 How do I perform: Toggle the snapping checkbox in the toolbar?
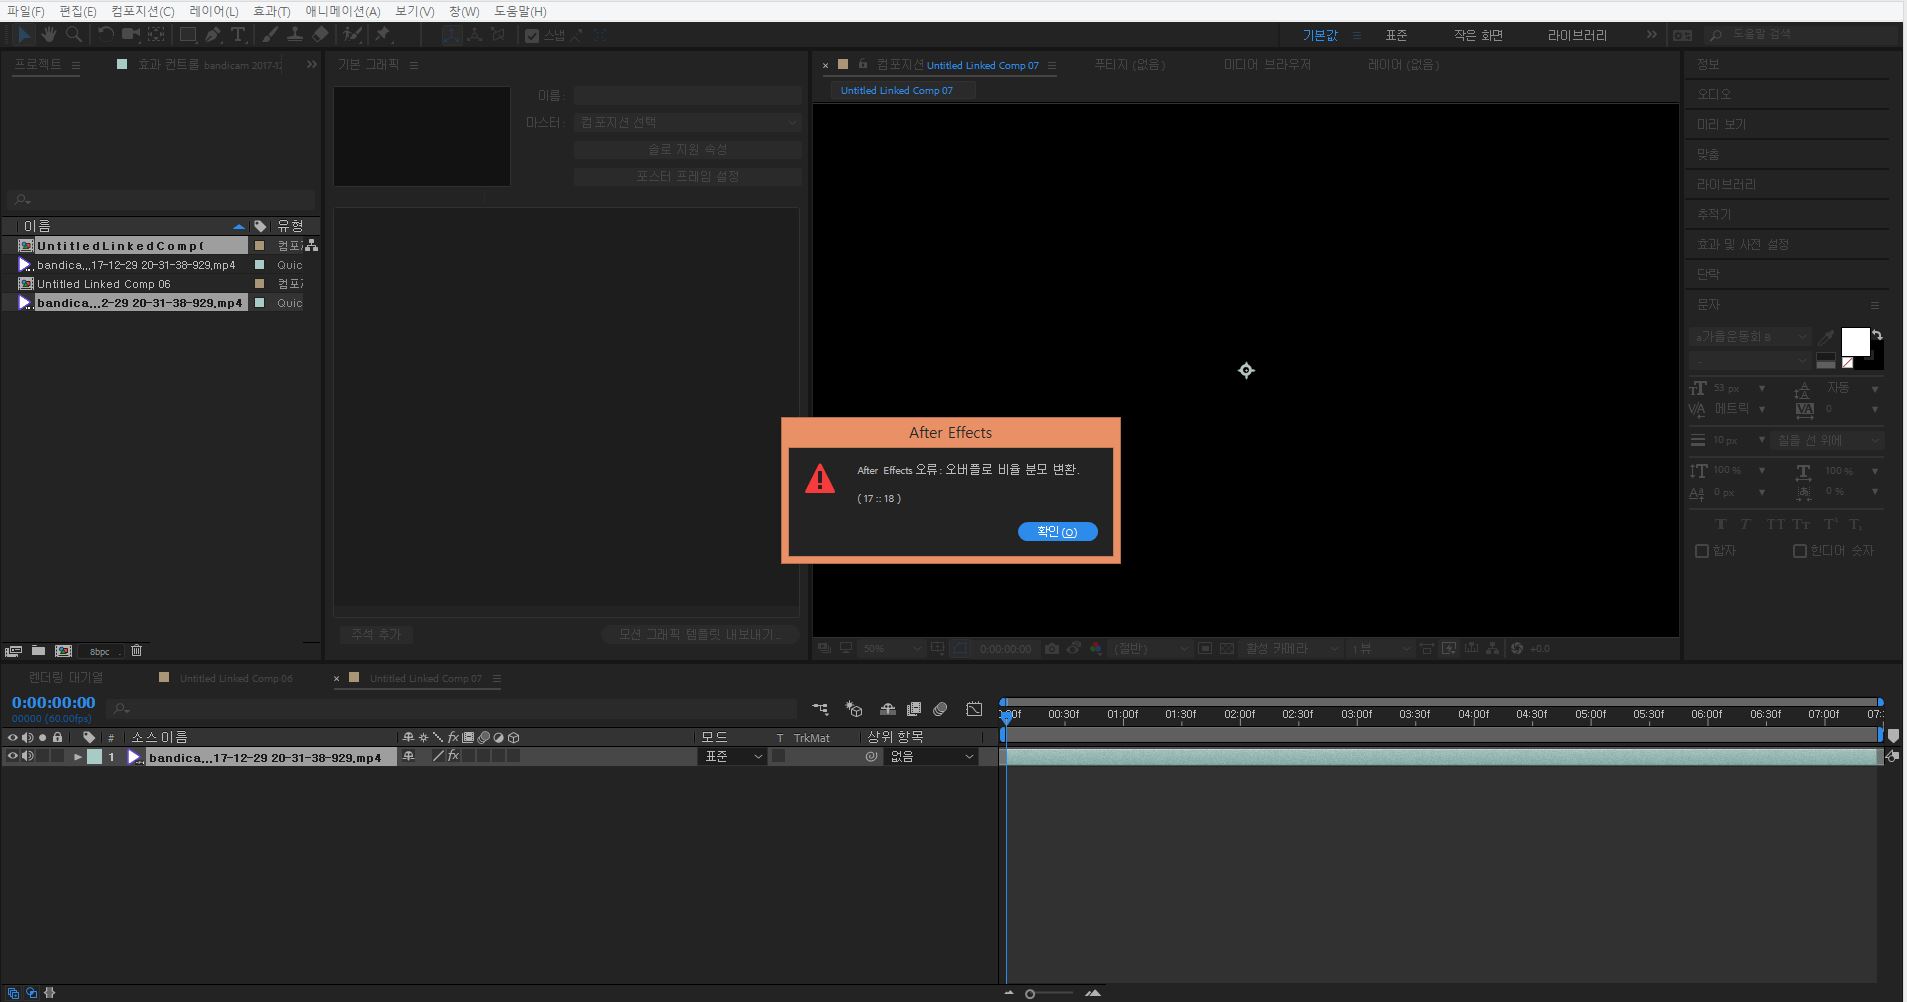(x=532, y=36)
